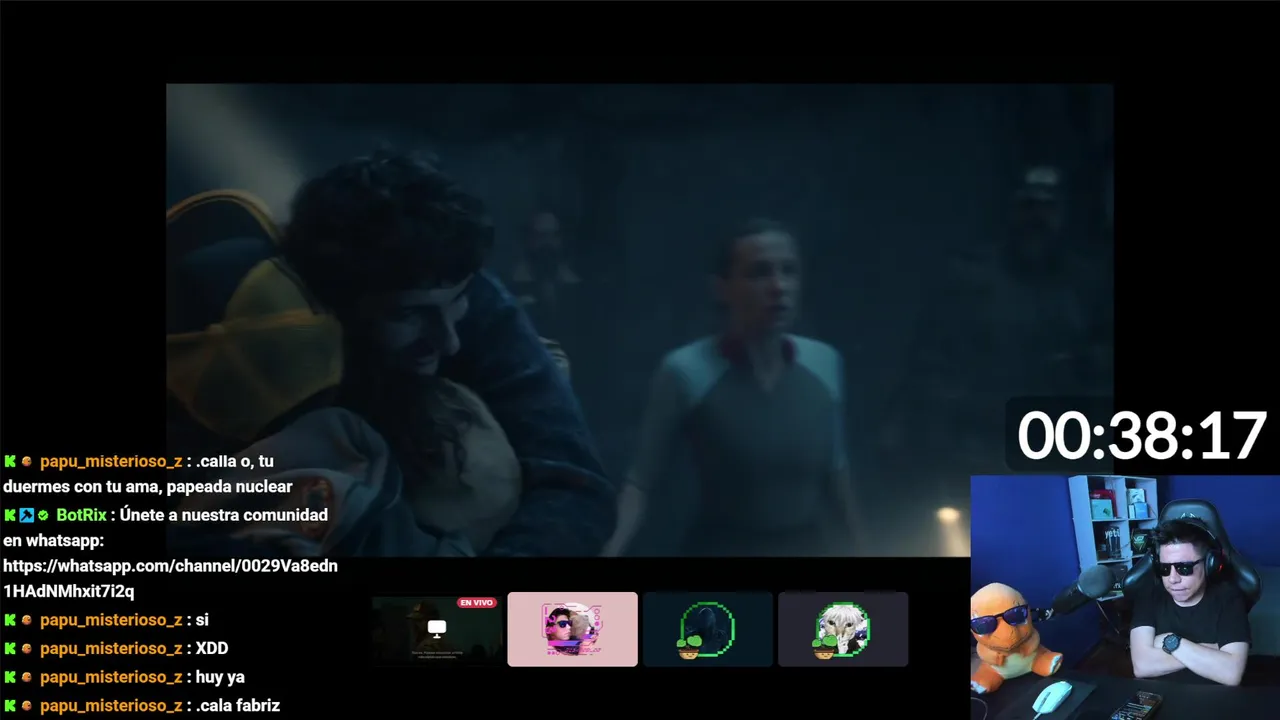Click the blue moderator badge beside BotRix
Image resolution: width=1280 pixels, height=720 pixels.
[27, 515]
